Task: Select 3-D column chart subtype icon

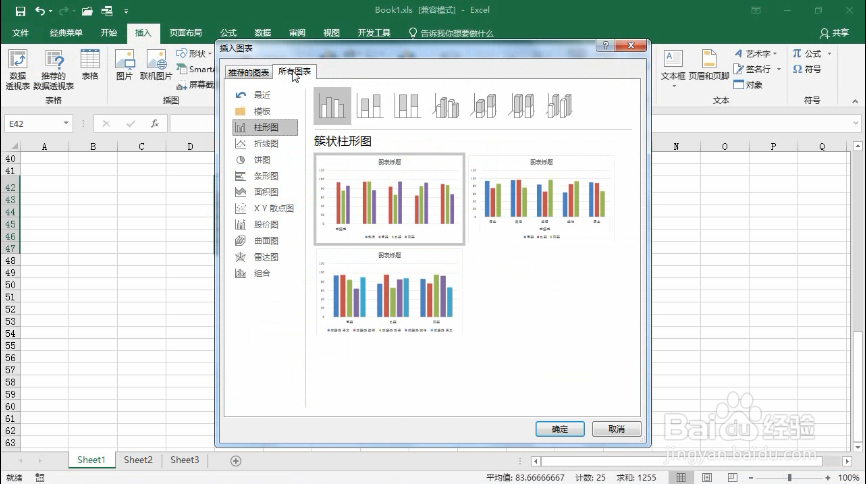Action: tap(559, 105)
